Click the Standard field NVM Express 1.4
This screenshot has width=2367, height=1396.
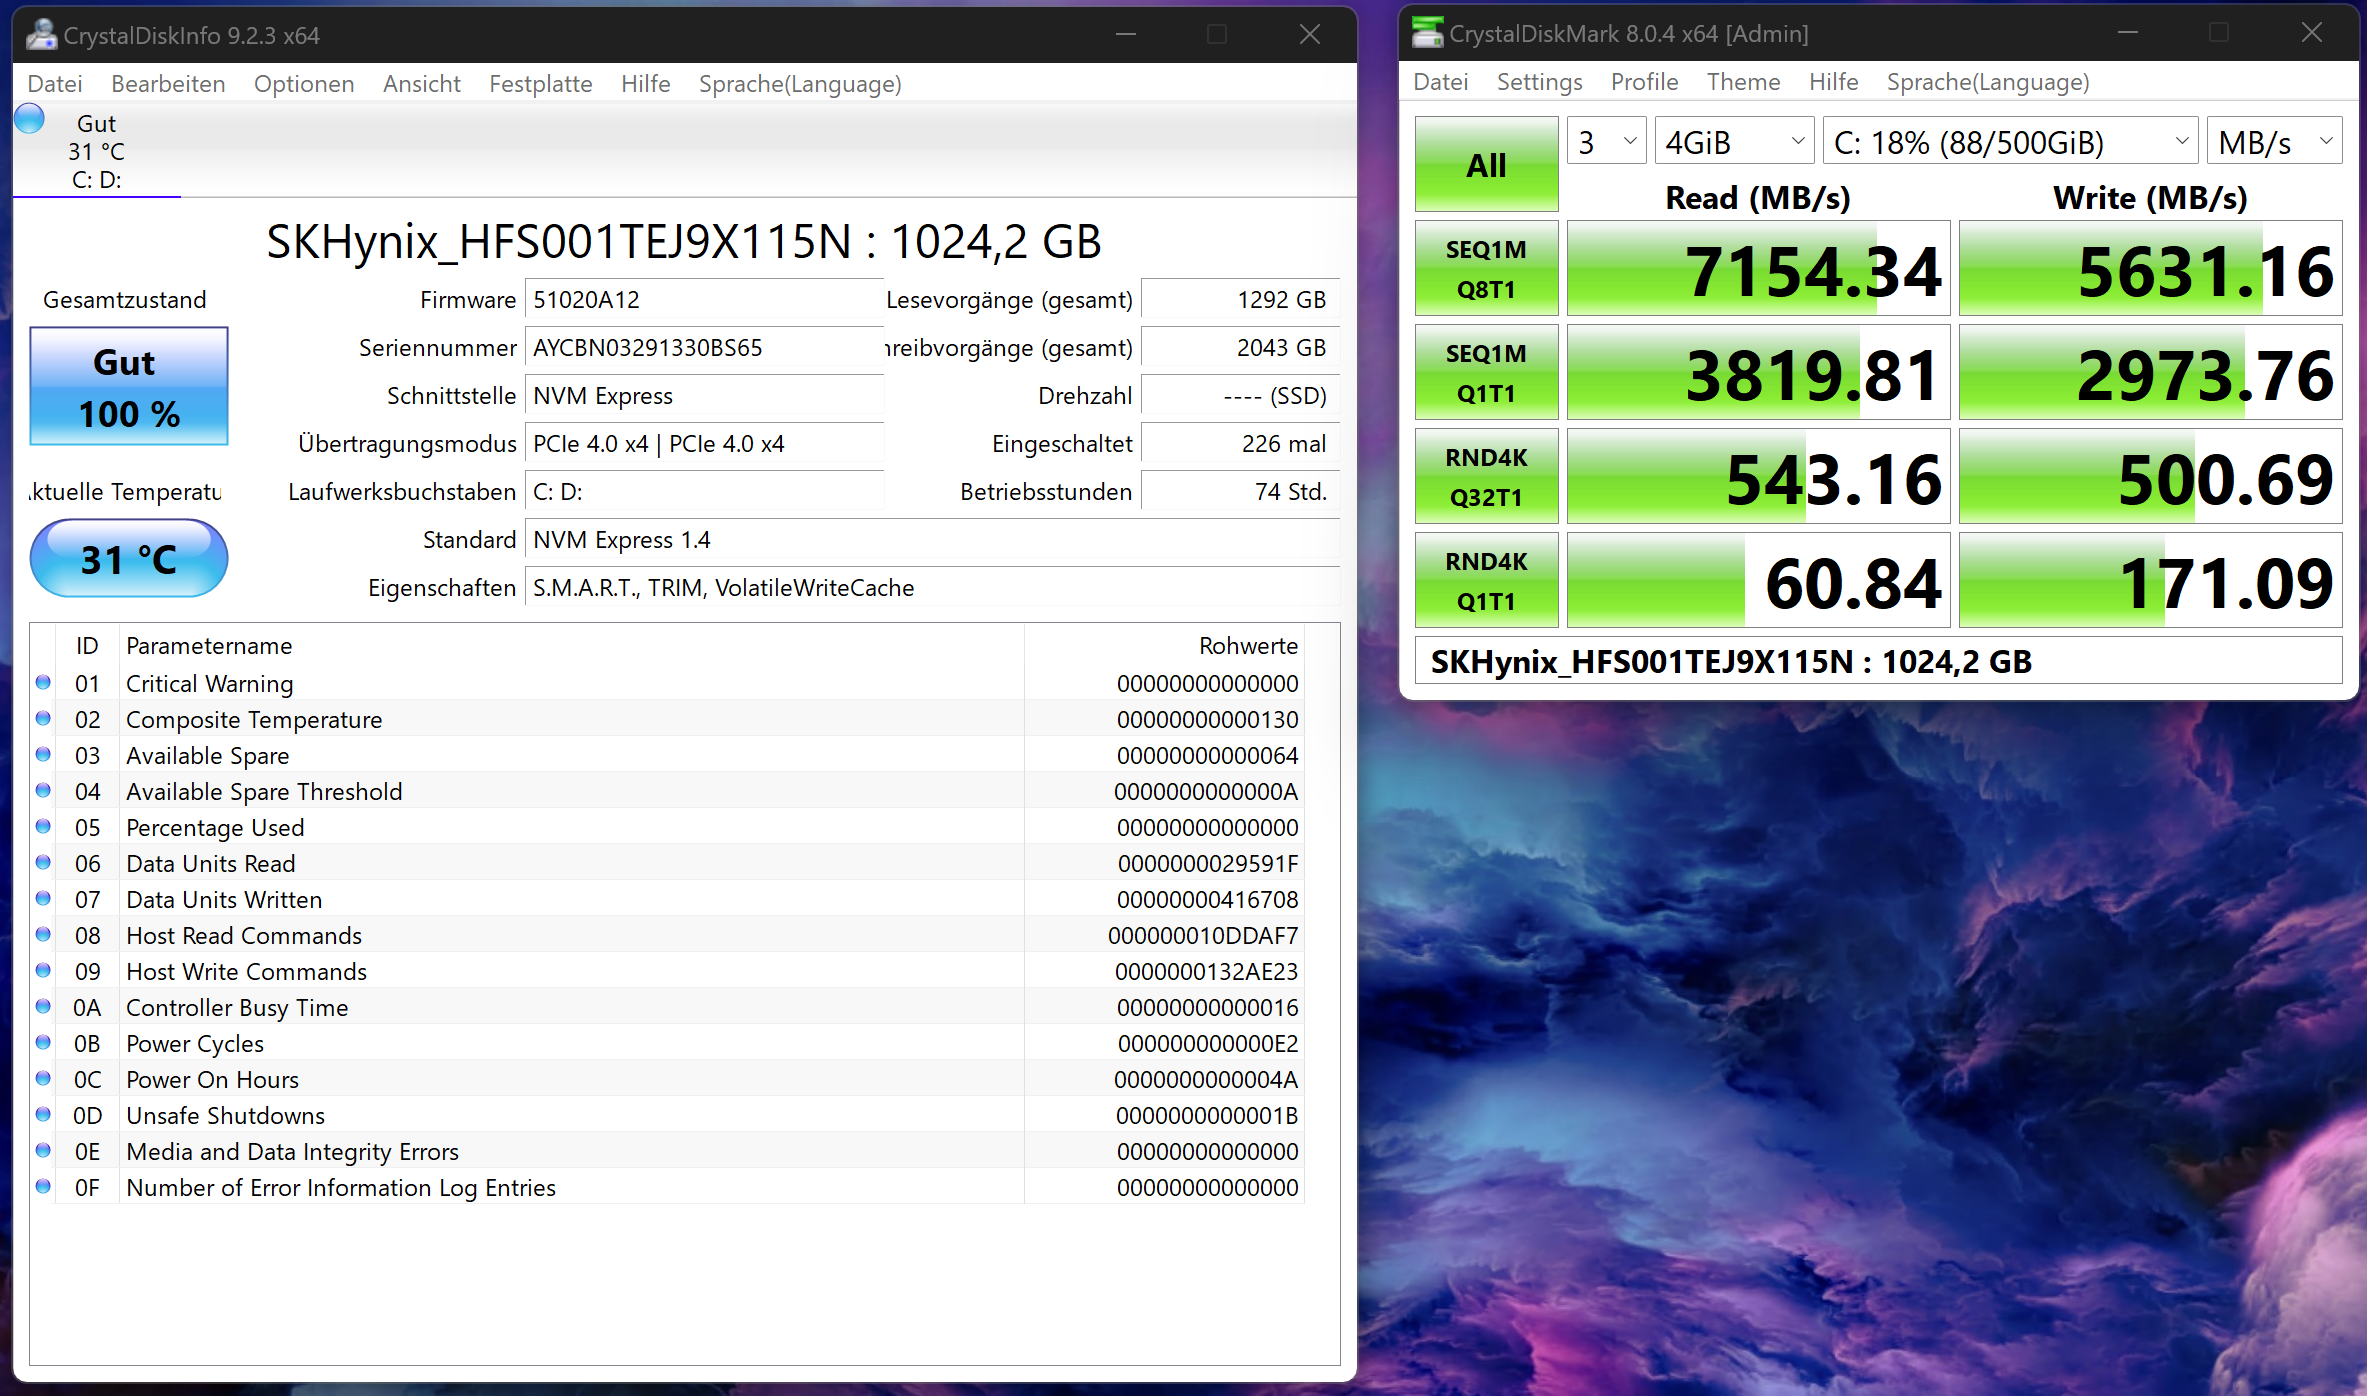[932, 539]
